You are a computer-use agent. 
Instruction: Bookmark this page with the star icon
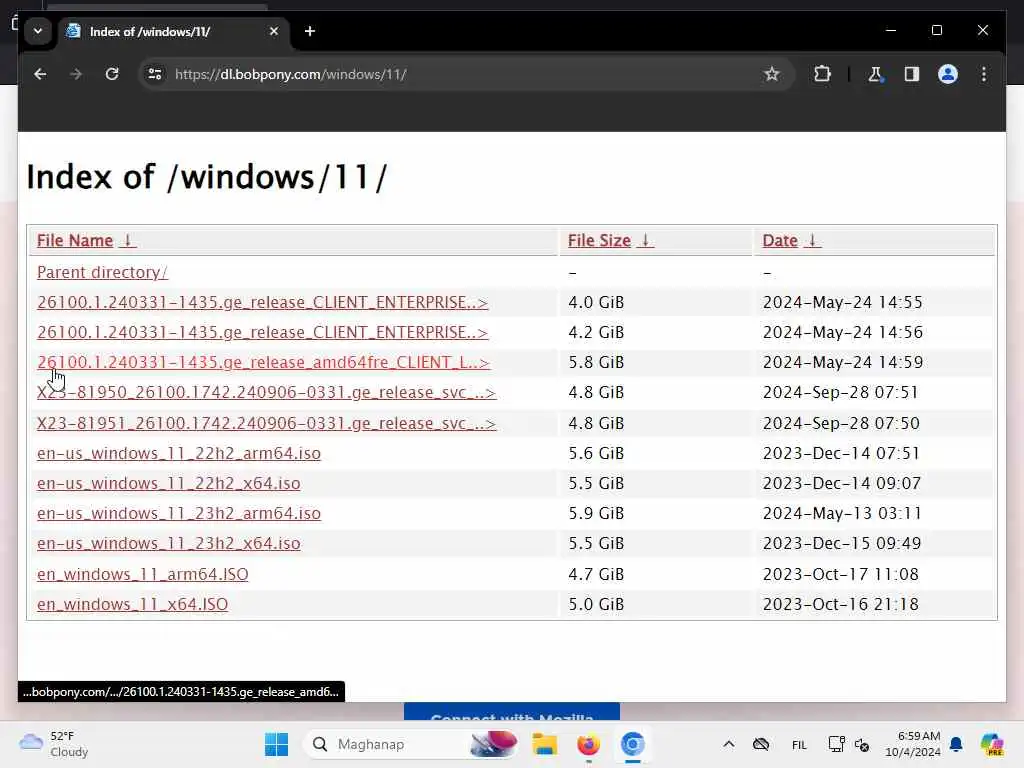click(771, 74)
